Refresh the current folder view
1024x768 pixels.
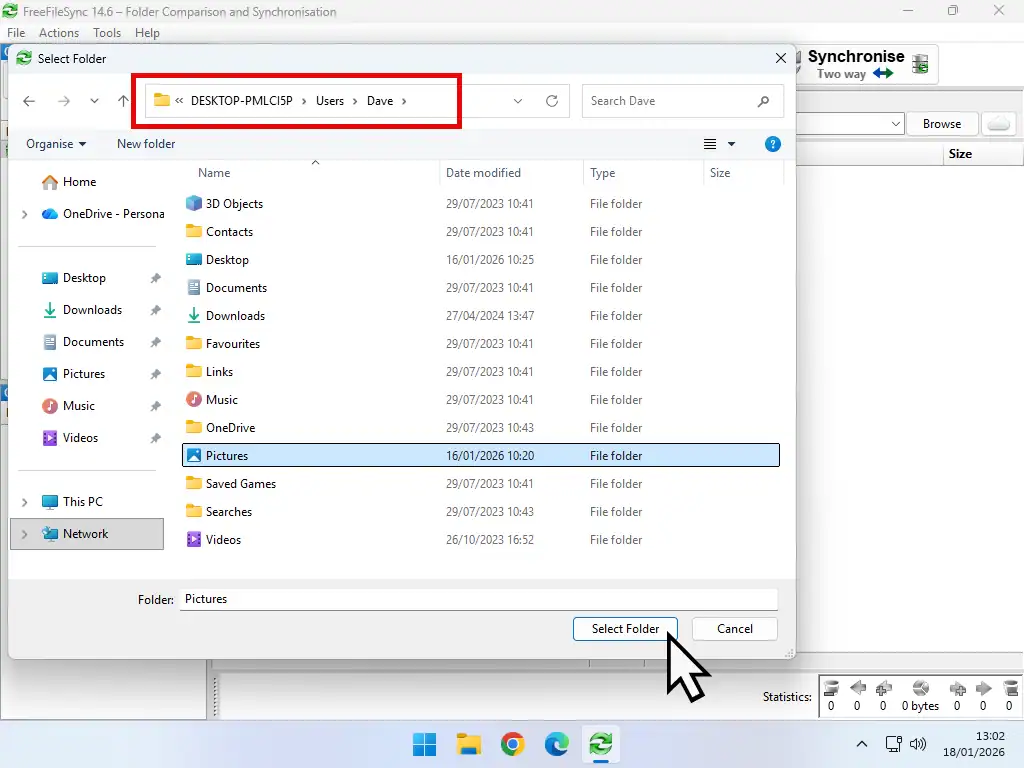coord(552,101)
